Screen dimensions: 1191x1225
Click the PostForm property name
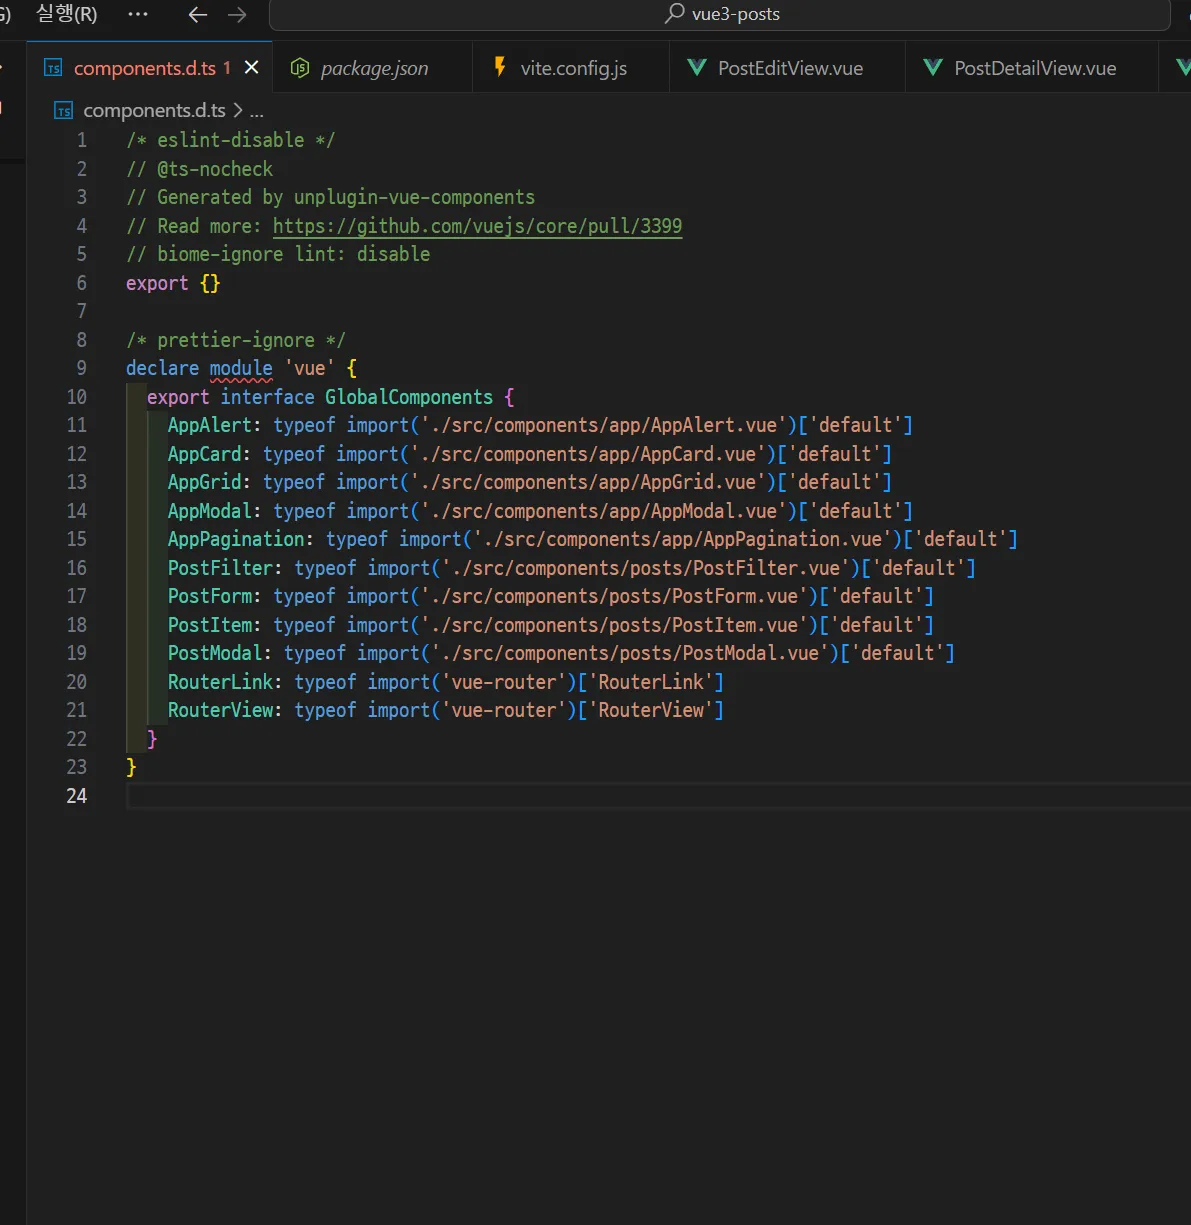coord(210,596)
